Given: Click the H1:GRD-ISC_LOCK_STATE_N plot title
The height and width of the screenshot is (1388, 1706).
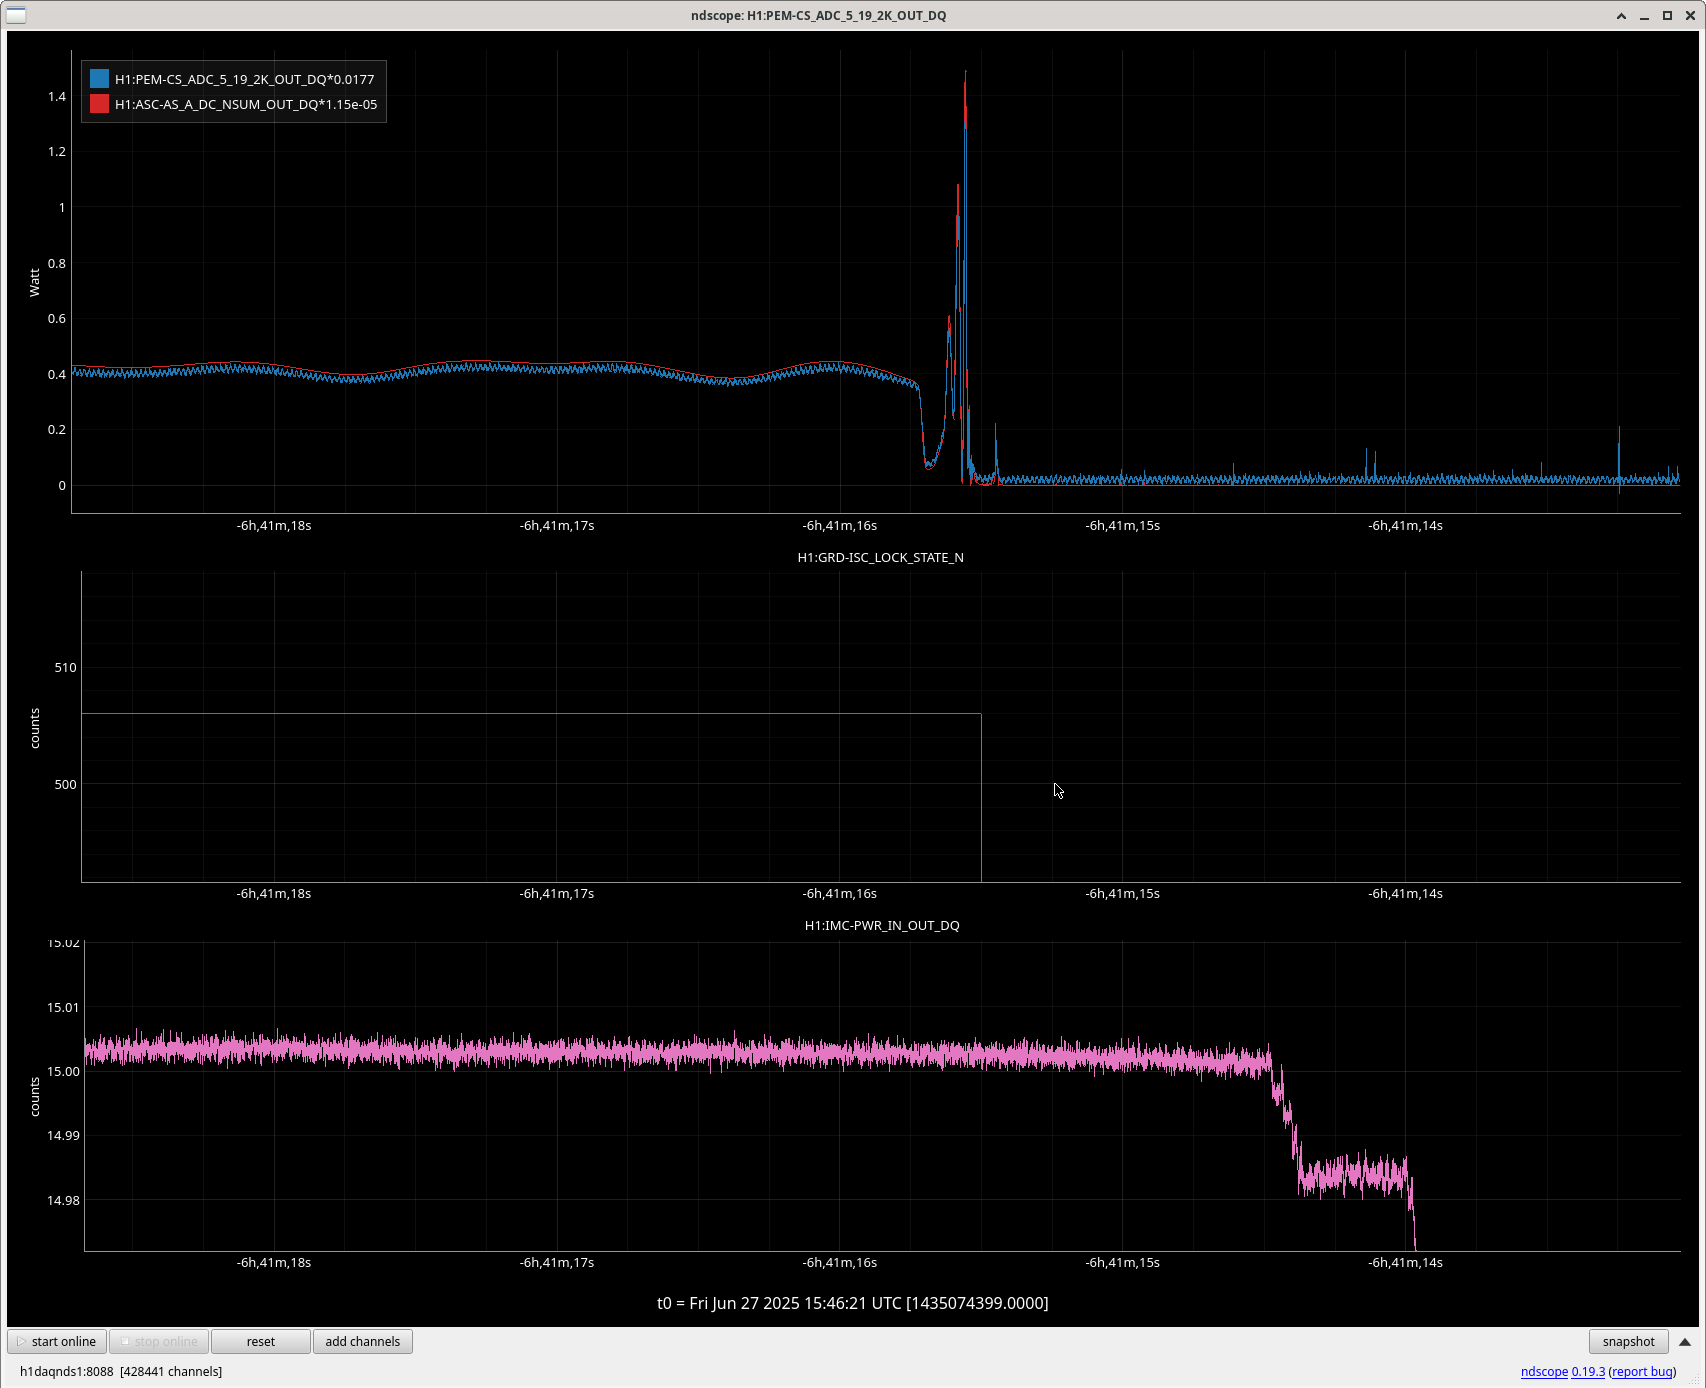Looking at the screenshot, I should [x=880, y=557].
